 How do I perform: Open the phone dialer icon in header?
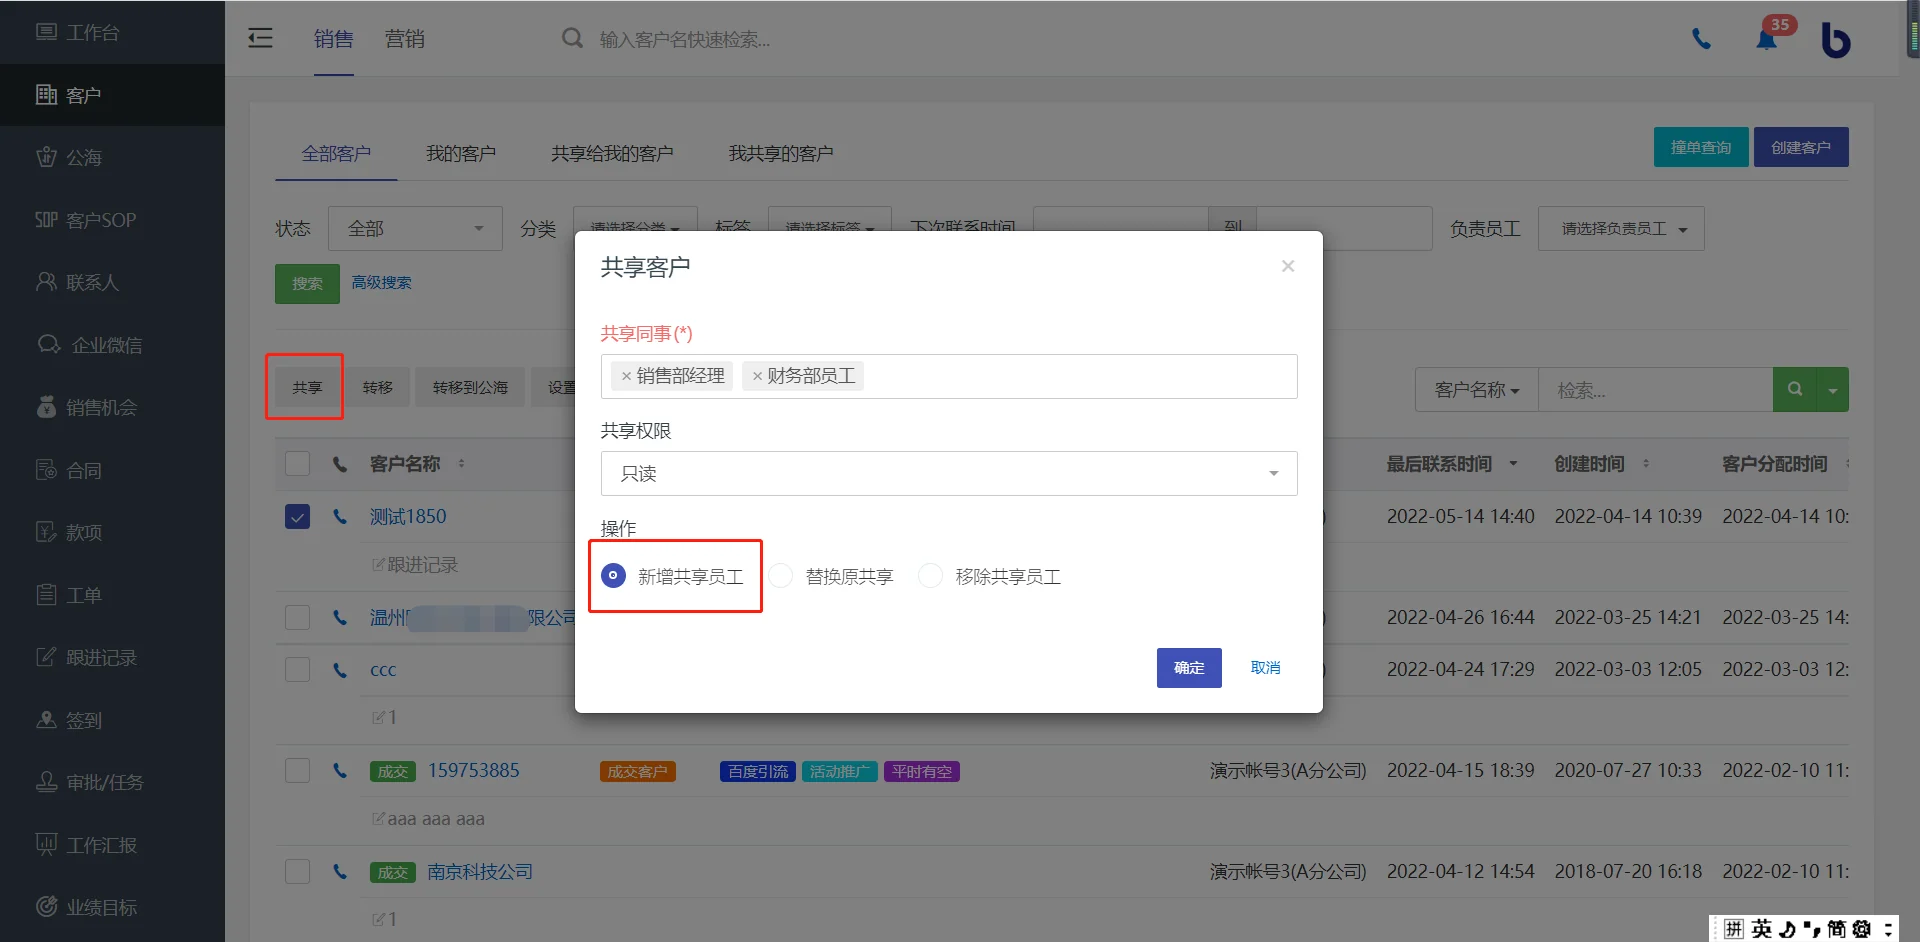point(1700,39)
